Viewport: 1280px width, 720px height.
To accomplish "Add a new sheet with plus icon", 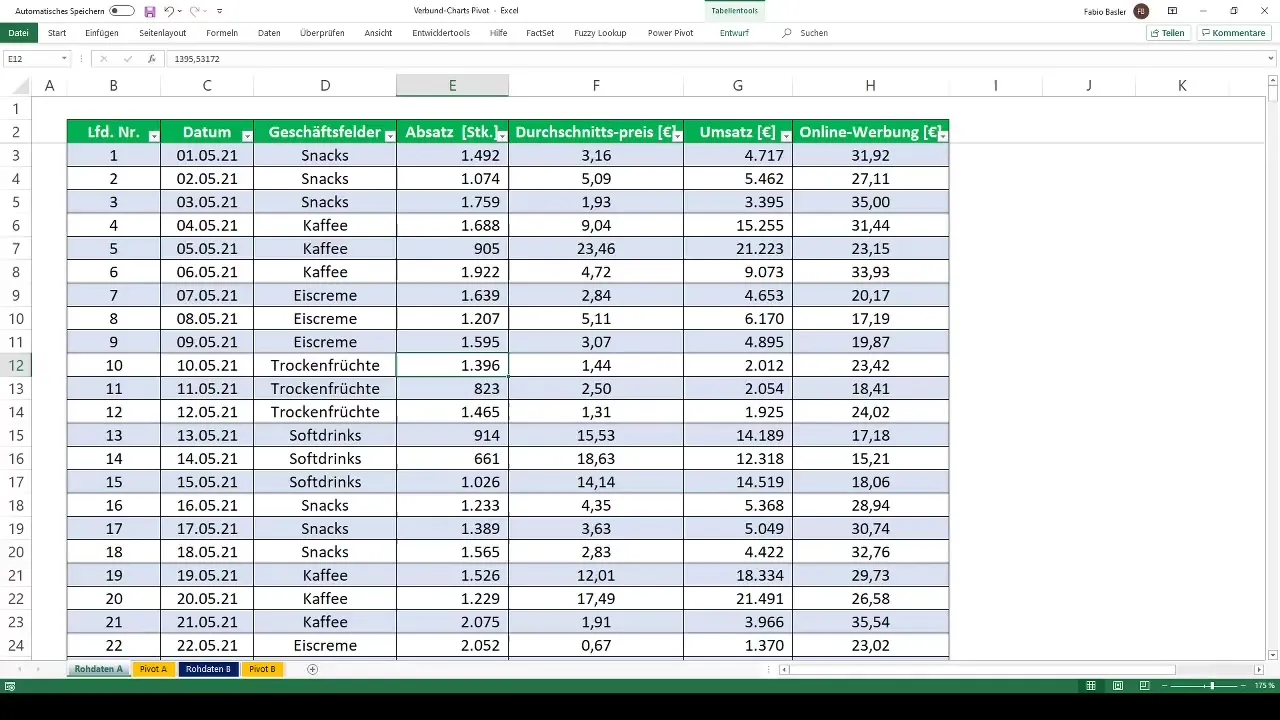I will [x=312, y=669].
